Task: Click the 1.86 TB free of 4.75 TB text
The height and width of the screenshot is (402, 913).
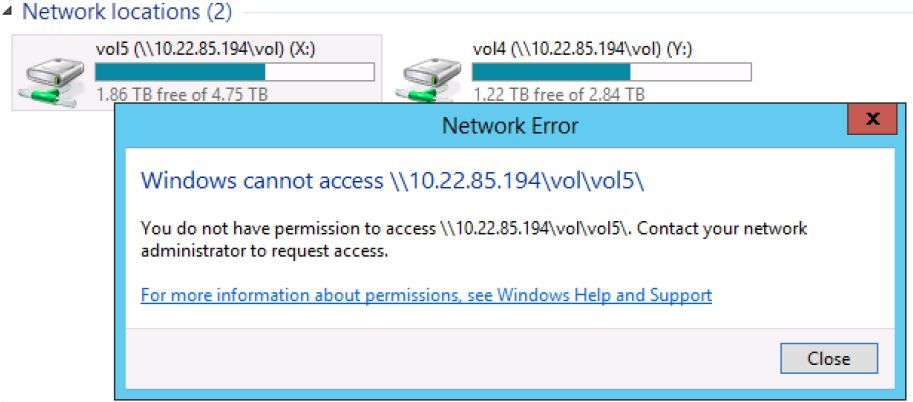Action: click(182, 95)
